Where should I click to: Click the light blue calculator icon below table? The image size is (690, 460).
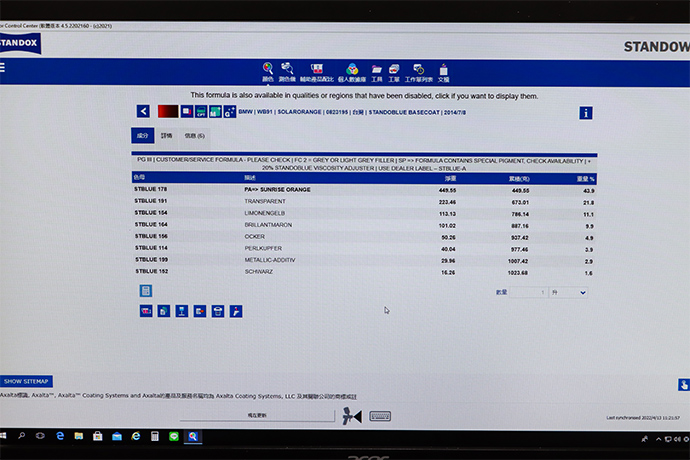pos(146,291)
